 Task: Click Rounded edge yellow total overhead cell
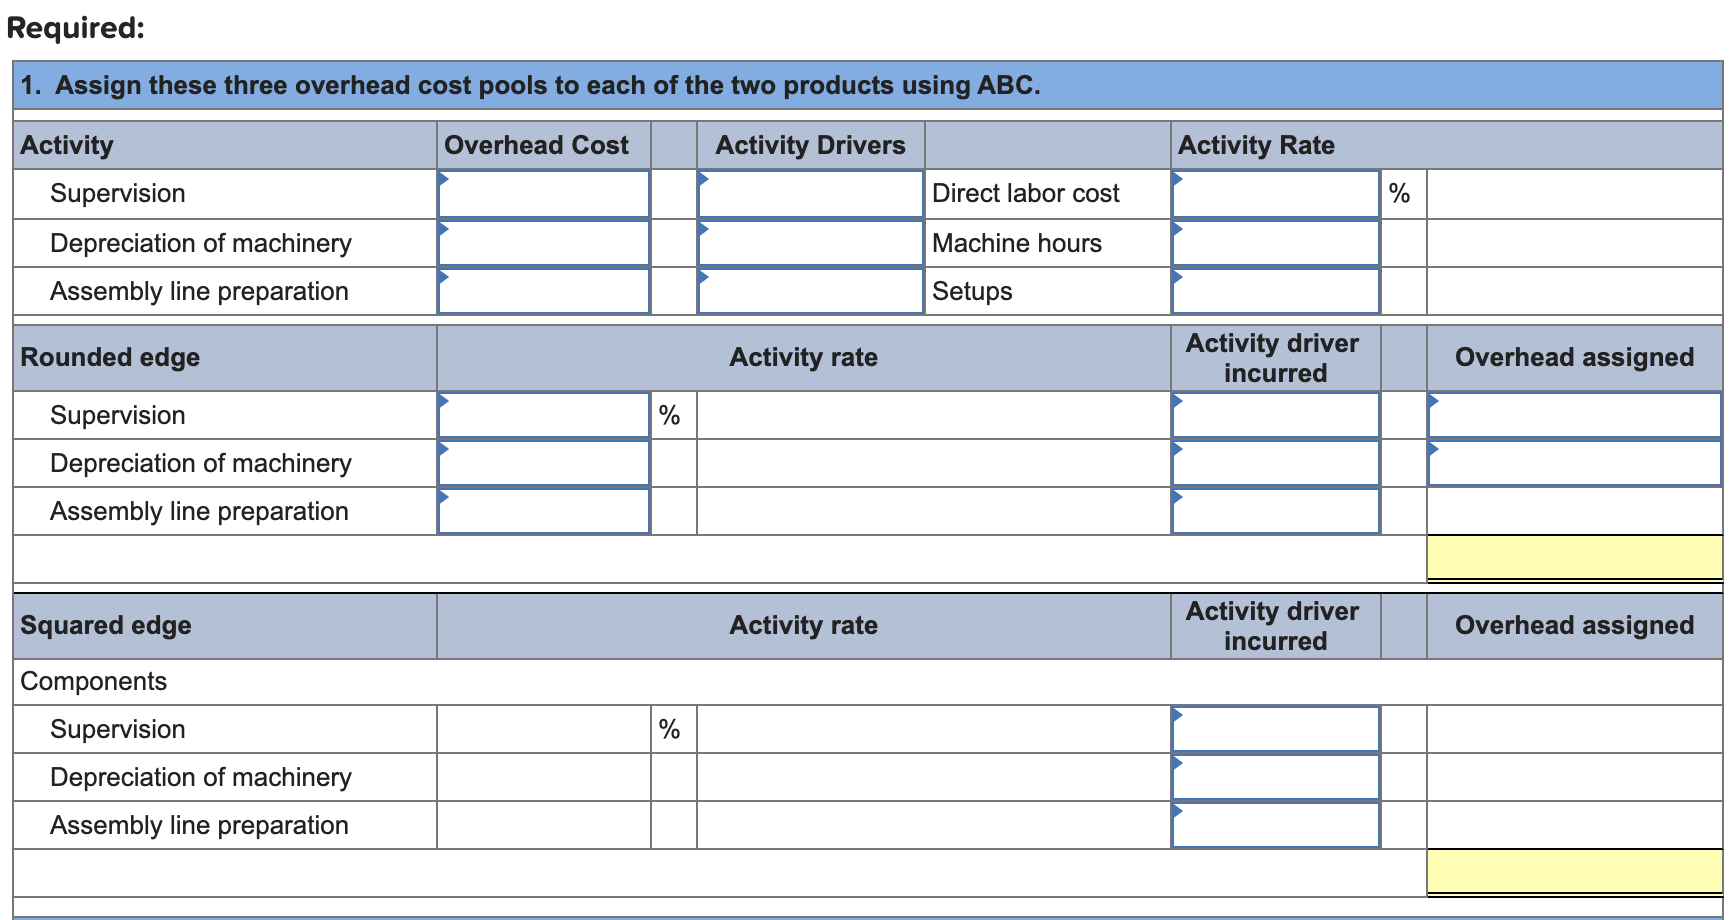click(1575, 558)
